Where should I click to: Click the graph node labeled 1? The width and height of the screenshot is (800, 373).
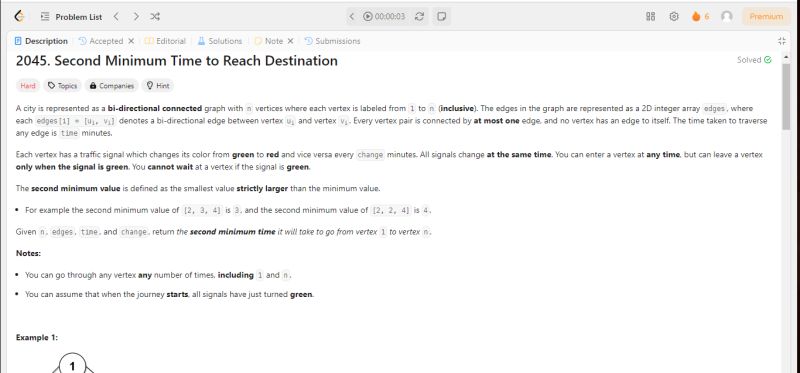[x=72, y=364]
